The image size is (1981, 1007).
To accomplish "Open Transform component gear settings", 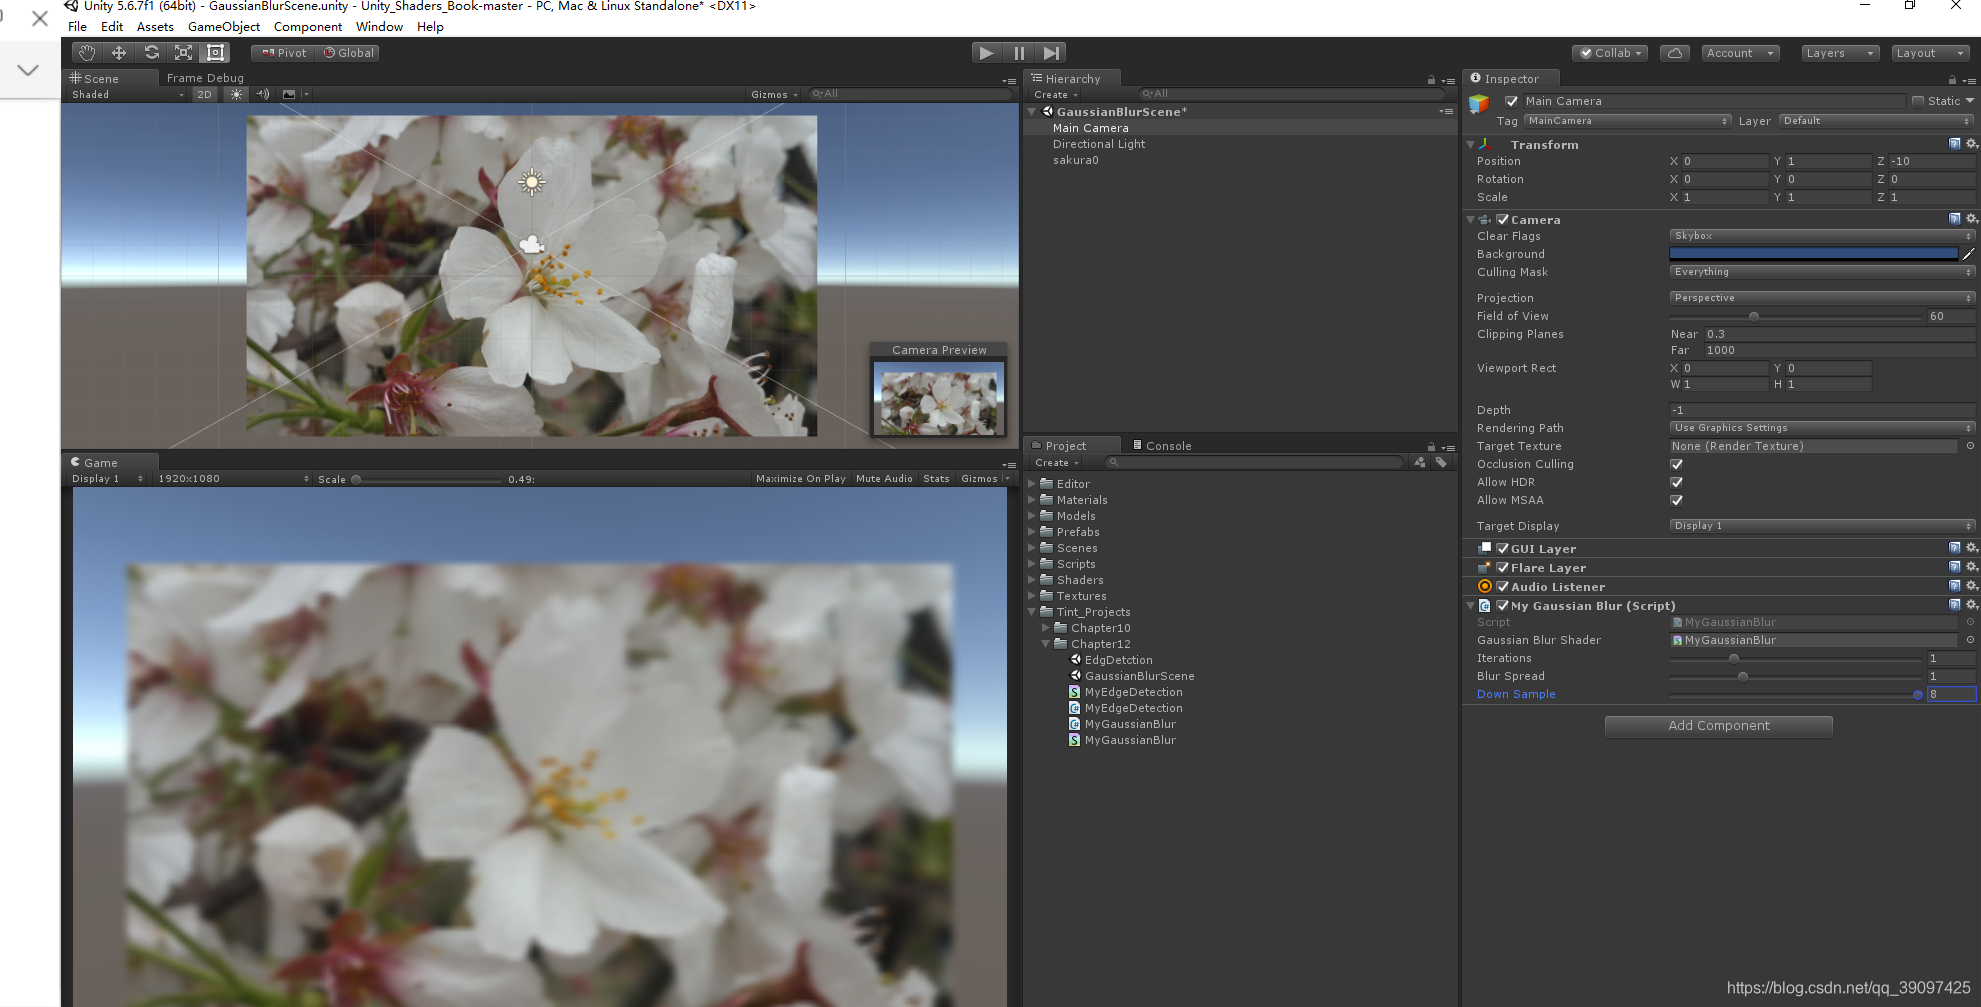I will [1972, 144].
